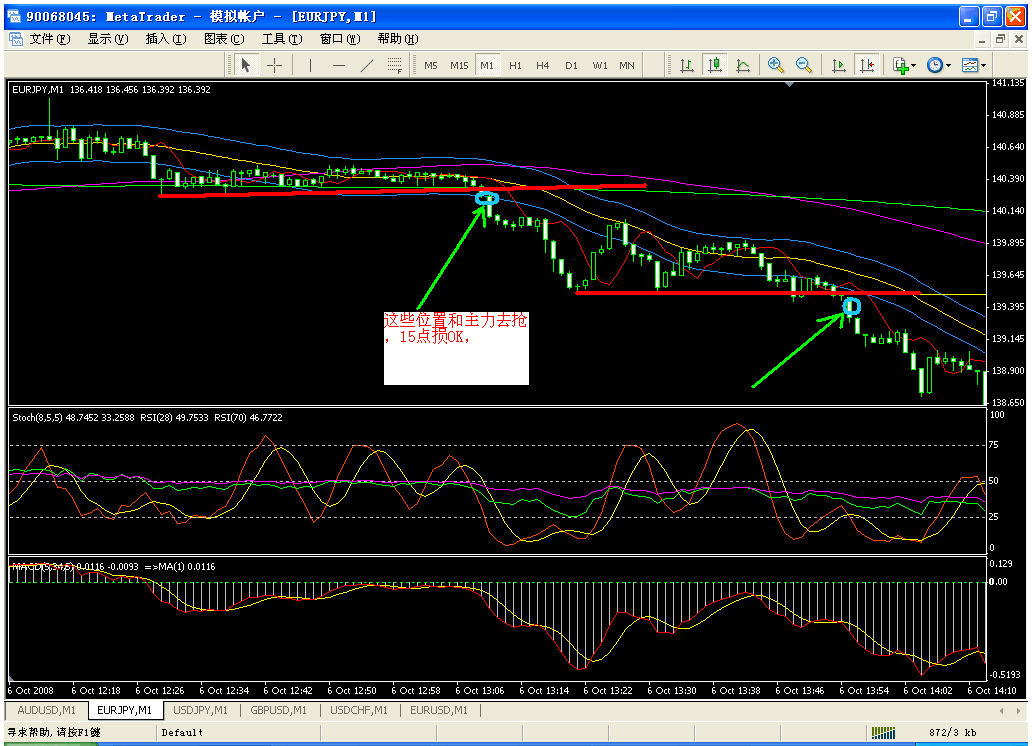Open the 窗口(W) menu

(340, 39)
